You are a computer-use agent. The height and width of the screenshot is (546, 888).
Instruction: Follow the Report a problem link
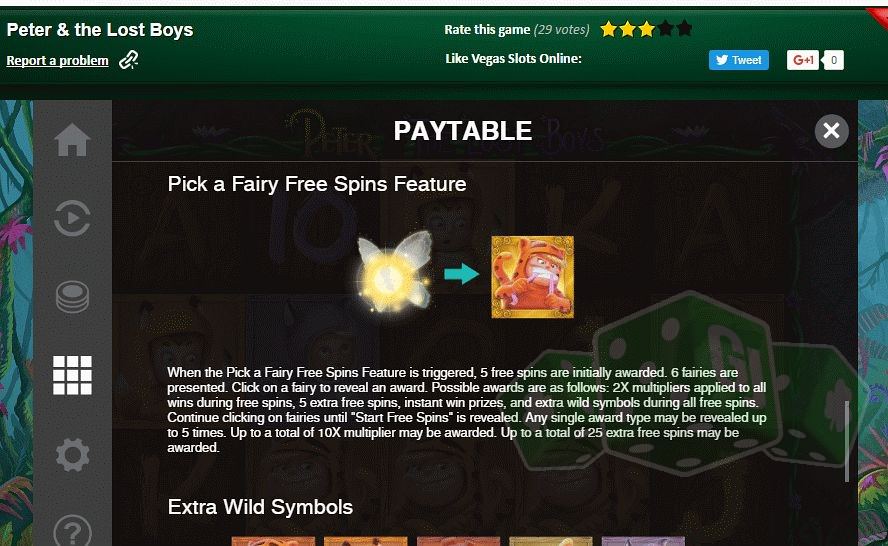pos(57,61)
